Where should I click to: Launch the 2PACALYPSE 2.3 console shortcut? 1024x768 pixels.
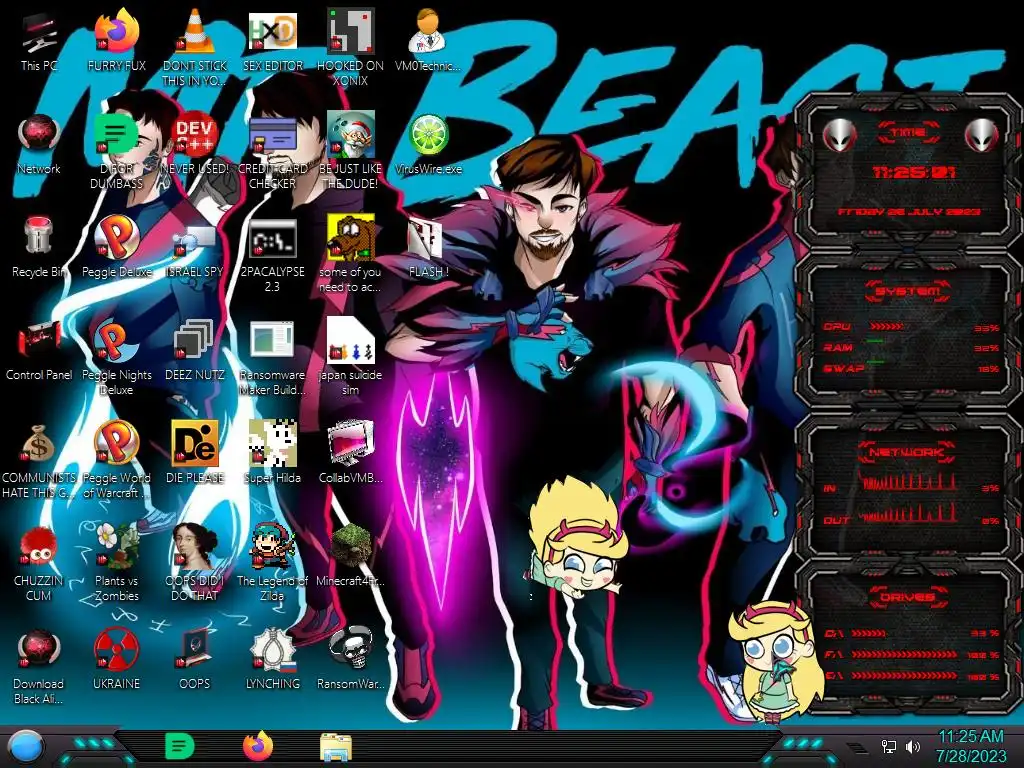272,254
